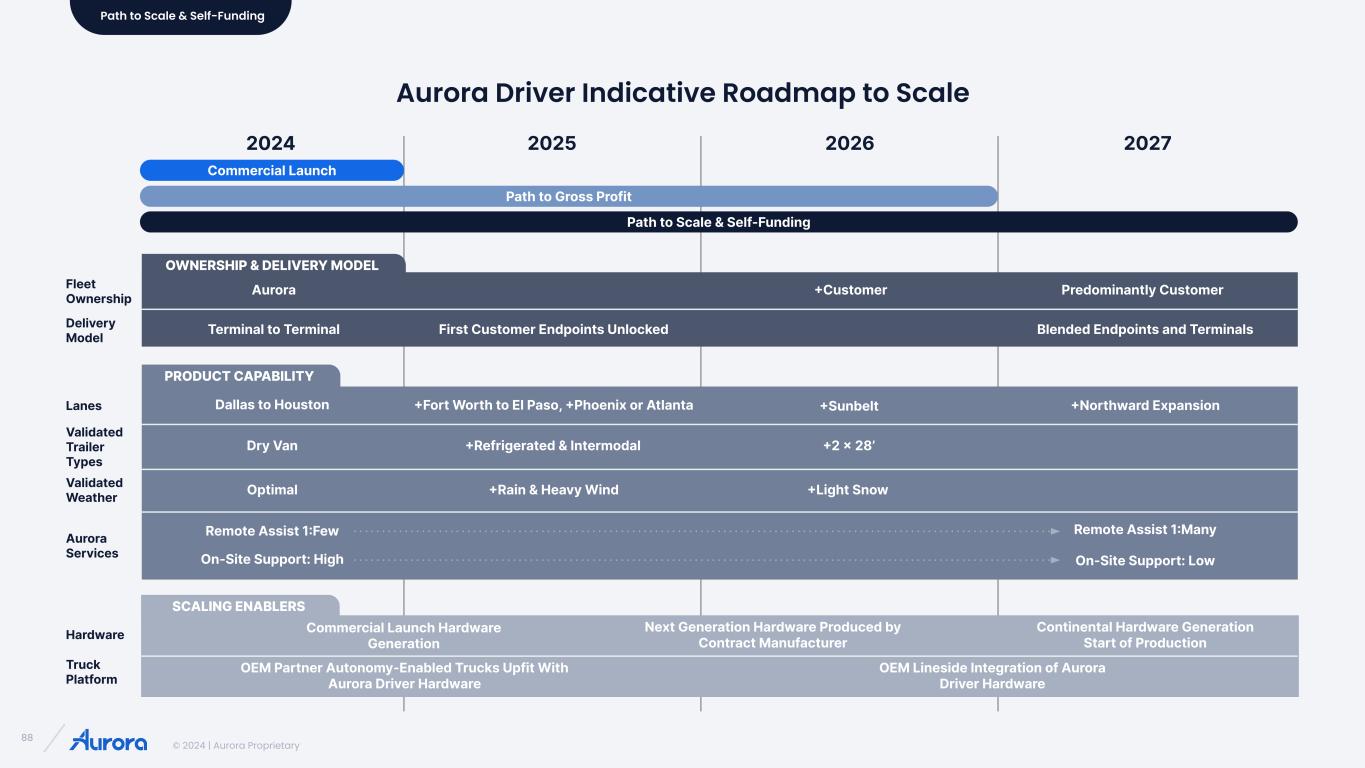The image size is (1365, 768).
Task: Click 'Remote Assist 1:Many'
Action: 1145,530
